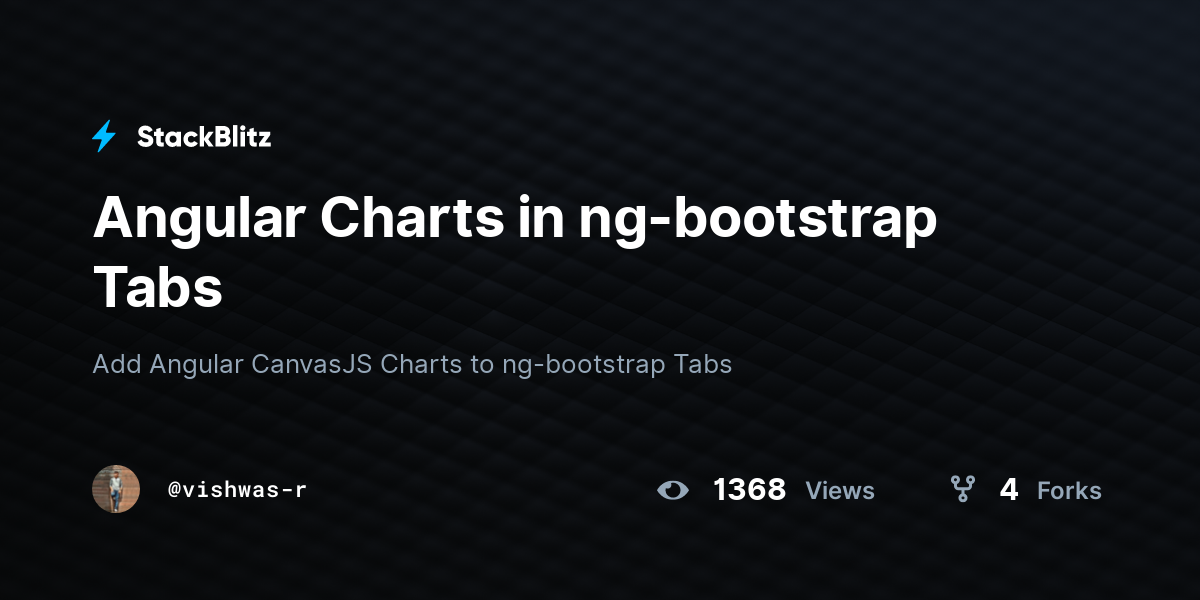1200x600 pixels.
Task: Click the word "in" in the heading
Action: (542, 217)
